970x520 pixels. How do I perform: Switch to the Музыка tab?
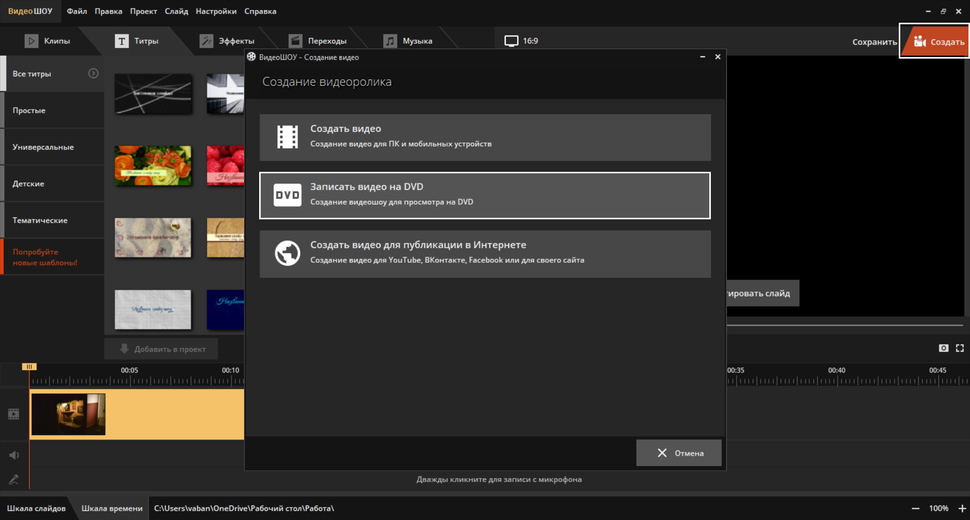point(408,41)
